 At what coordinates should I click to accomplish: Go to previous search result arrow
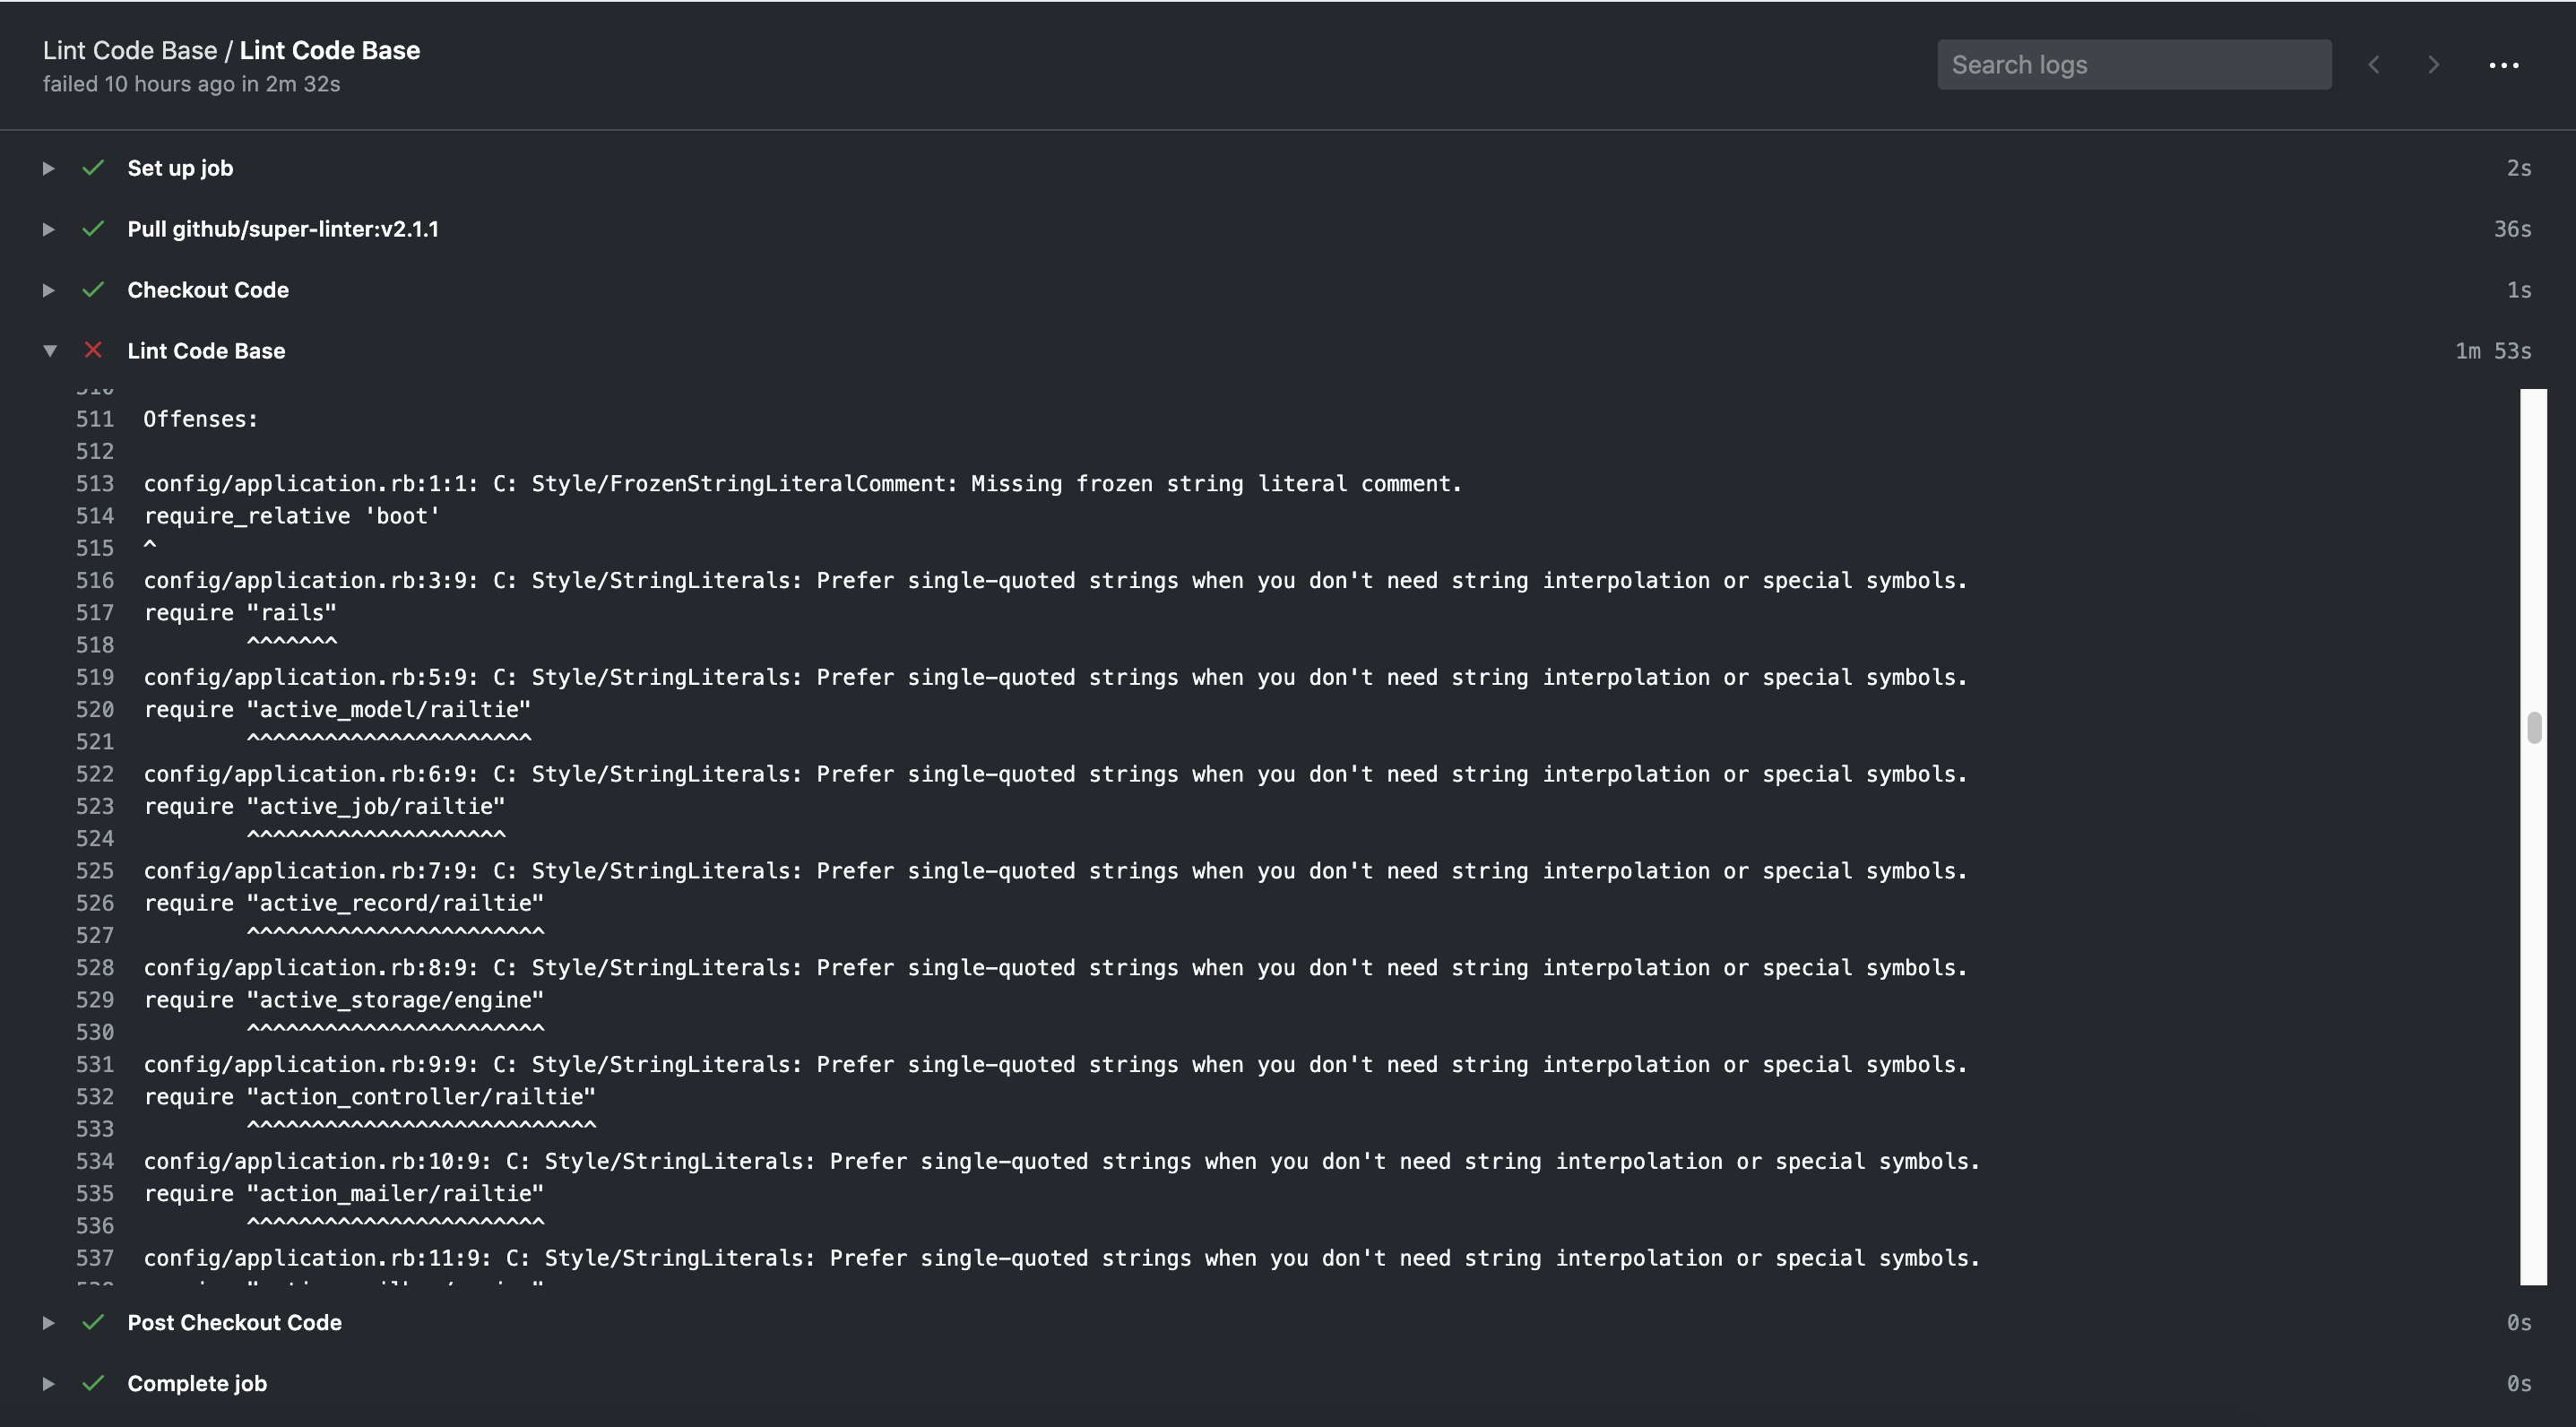pos(2374,65)
